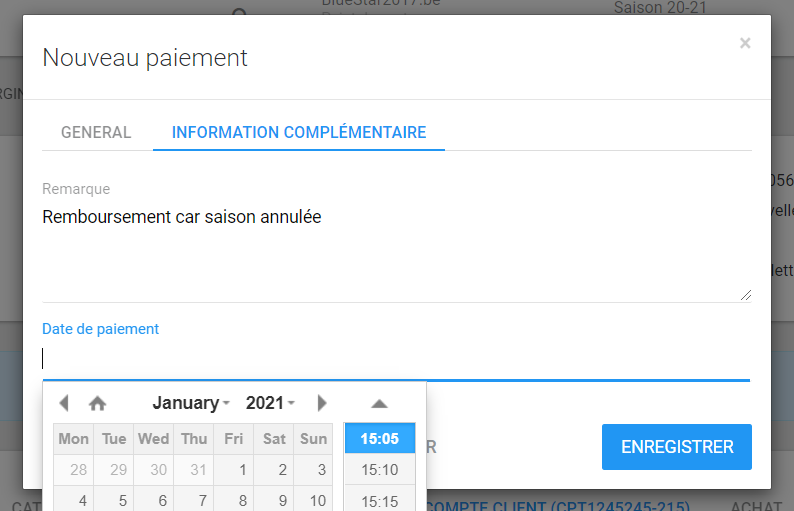Click the Date de paiement field

tap(395, 360)
